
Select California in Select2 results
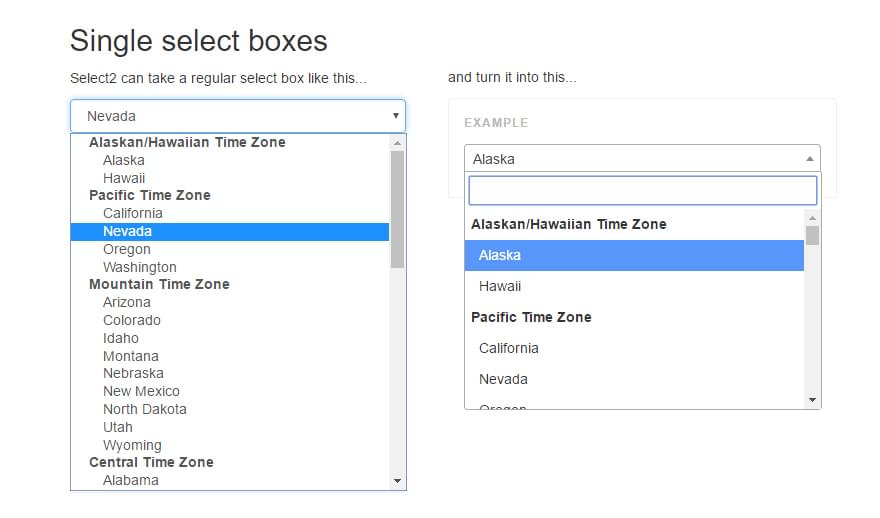click(509, 348)
